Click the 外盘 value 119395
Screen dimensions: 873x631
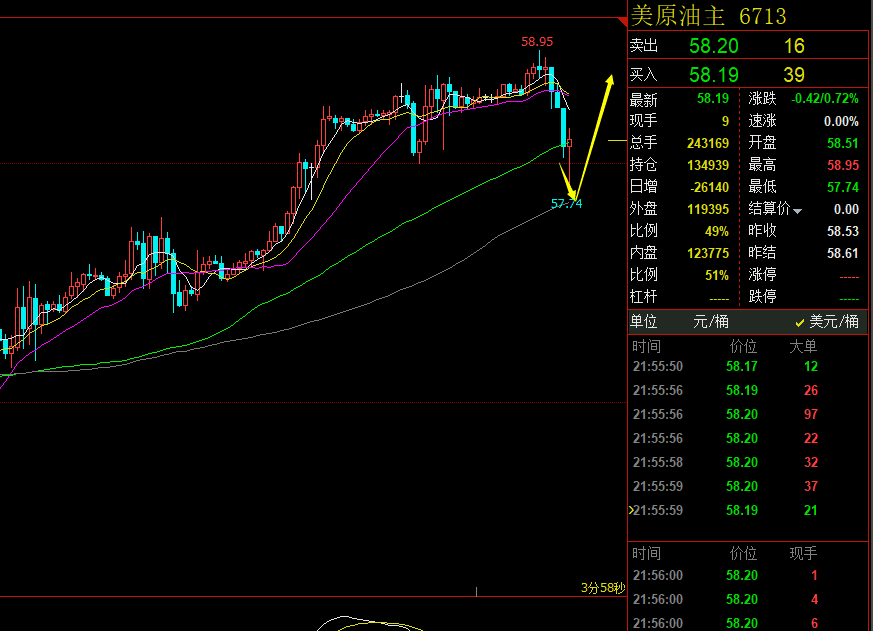(708, 209)
